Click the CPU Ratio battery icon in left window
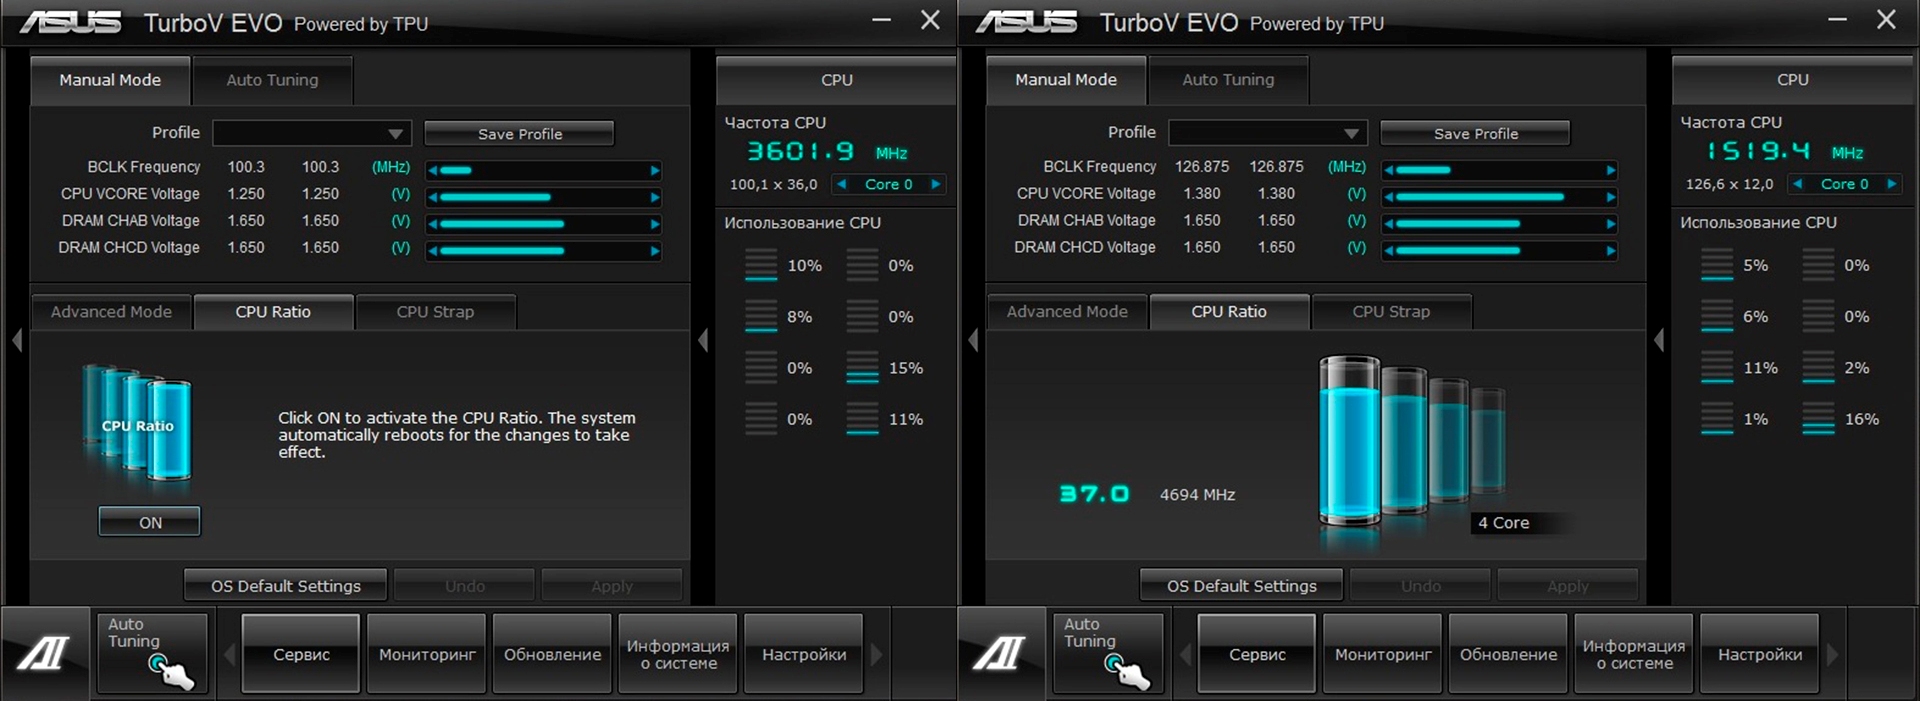Screen dimensions: 1920x701 click(138, 424)
